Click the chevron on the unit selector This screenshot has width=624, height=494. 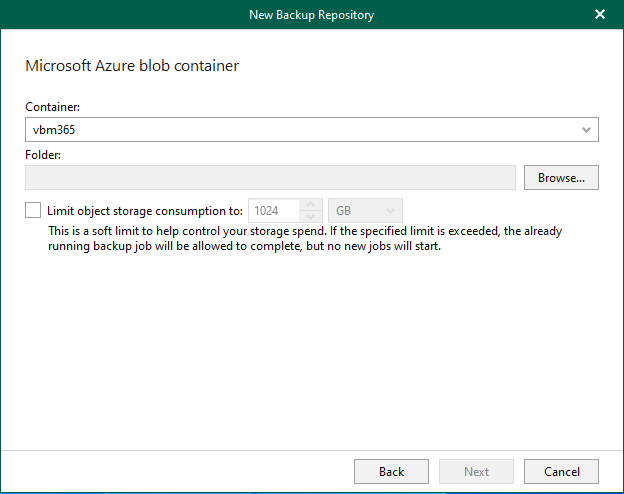coord(391,211)
